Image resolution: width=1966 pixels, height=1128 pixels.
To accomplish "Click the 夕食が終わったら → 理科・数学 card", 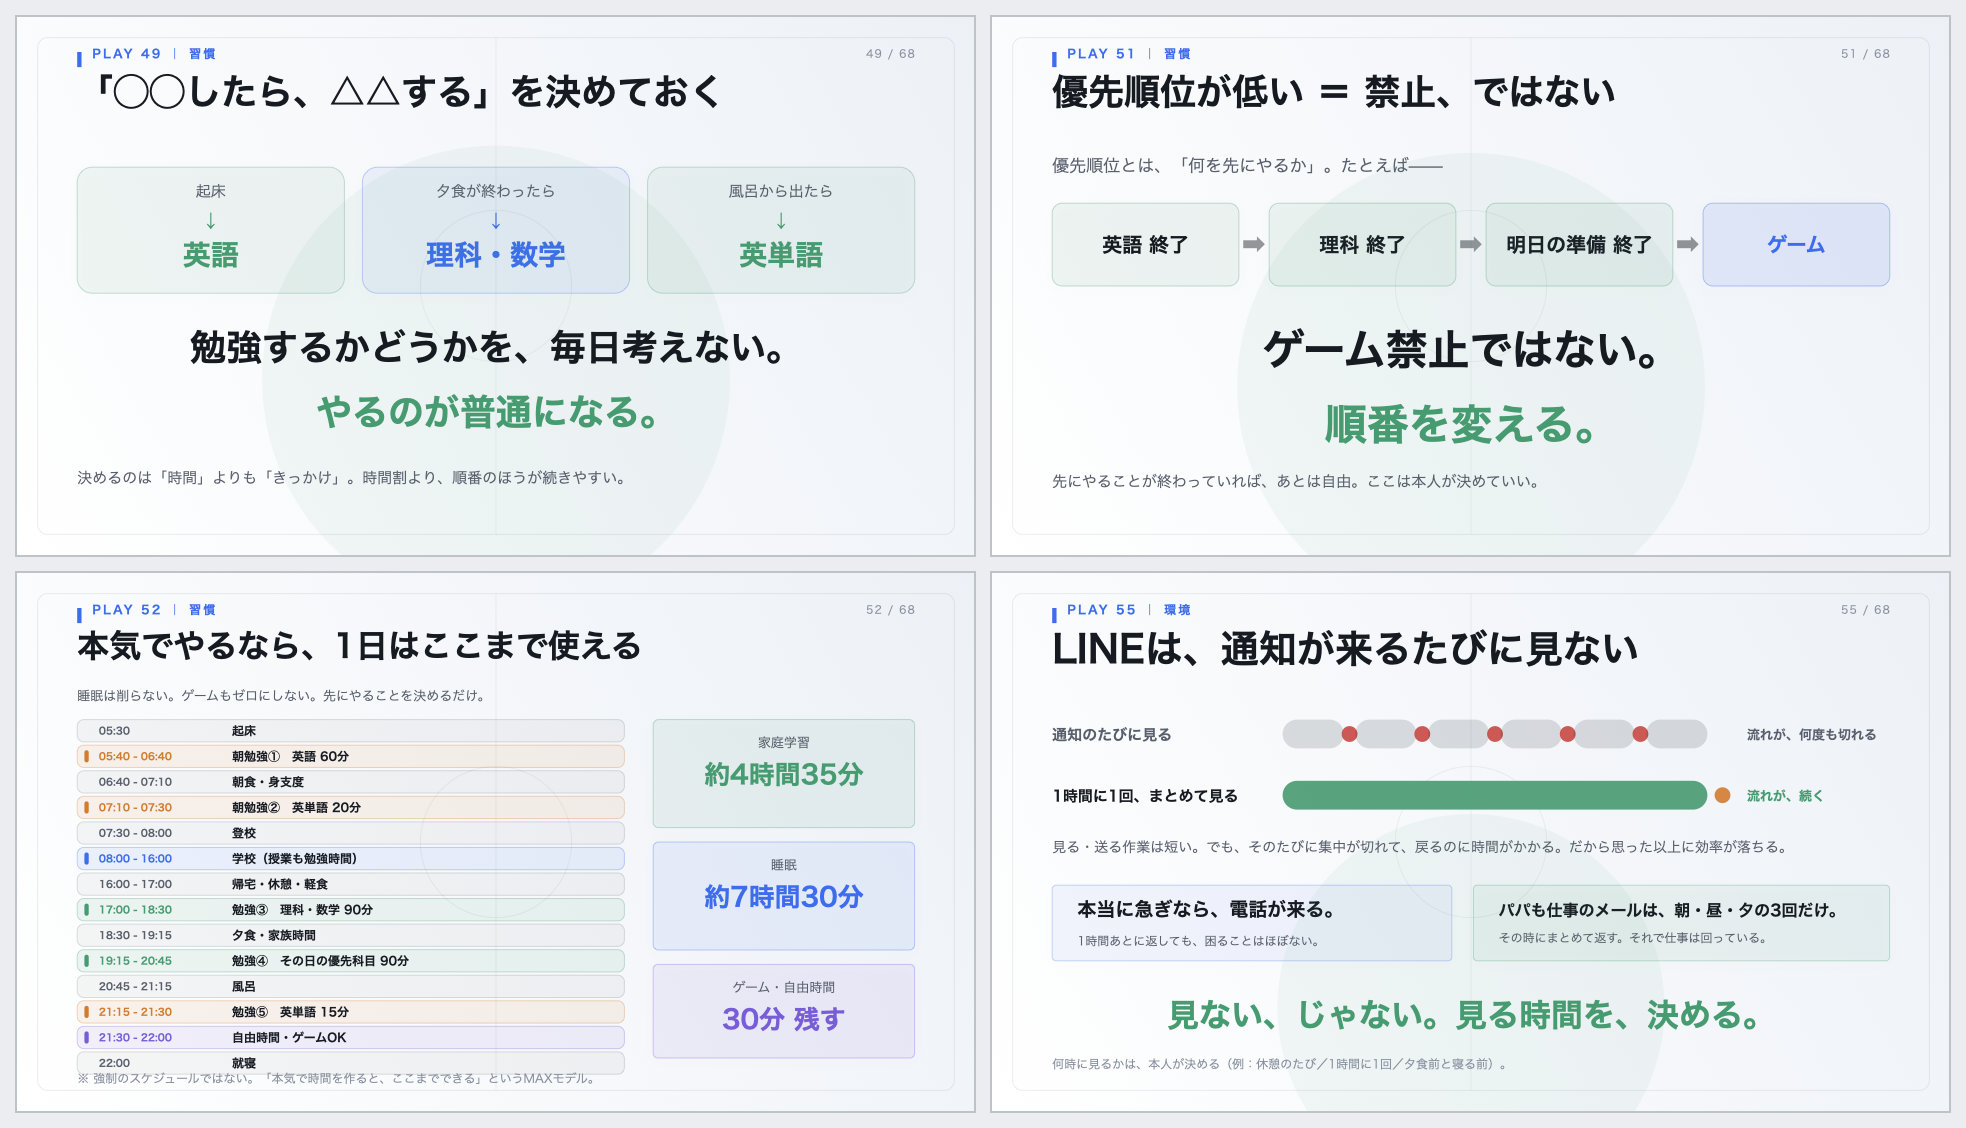I will [x=495, y=230].
